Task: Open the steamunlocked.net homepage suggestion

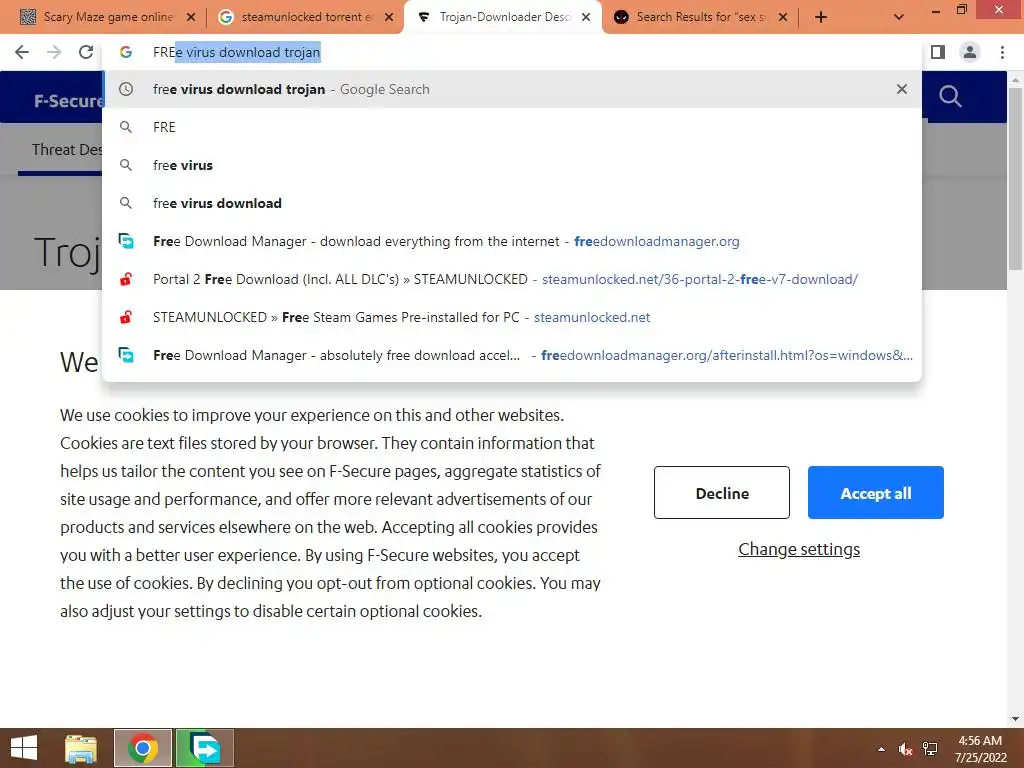Action: [x=512, y=317]
